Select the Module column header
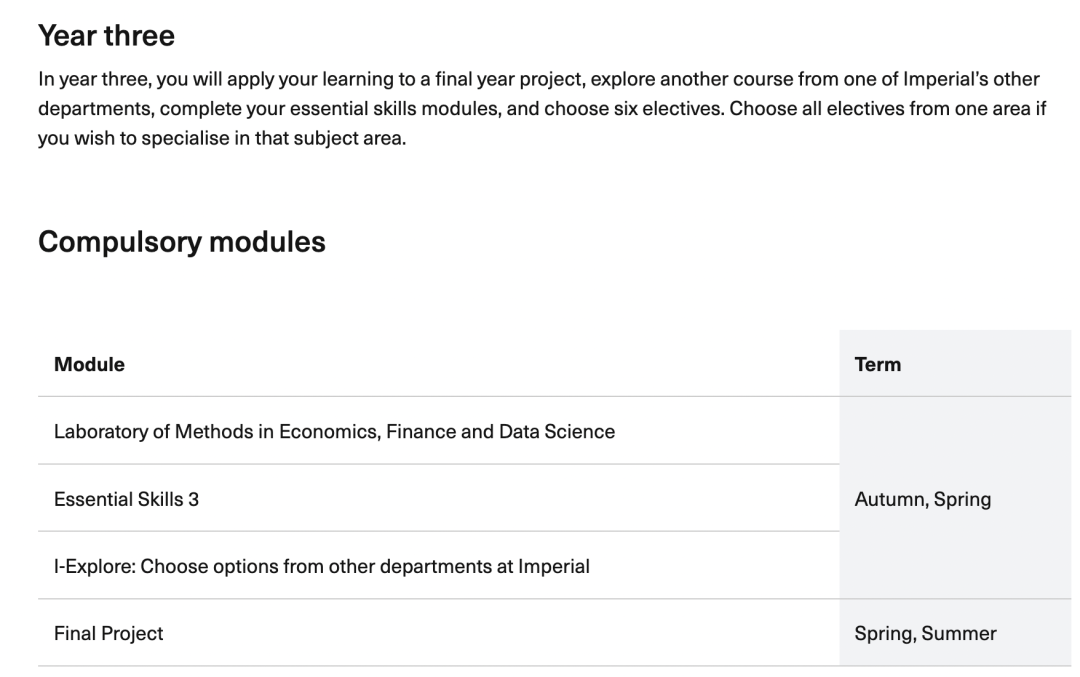The image size is (1080, 677). click(x=90, y=364)
